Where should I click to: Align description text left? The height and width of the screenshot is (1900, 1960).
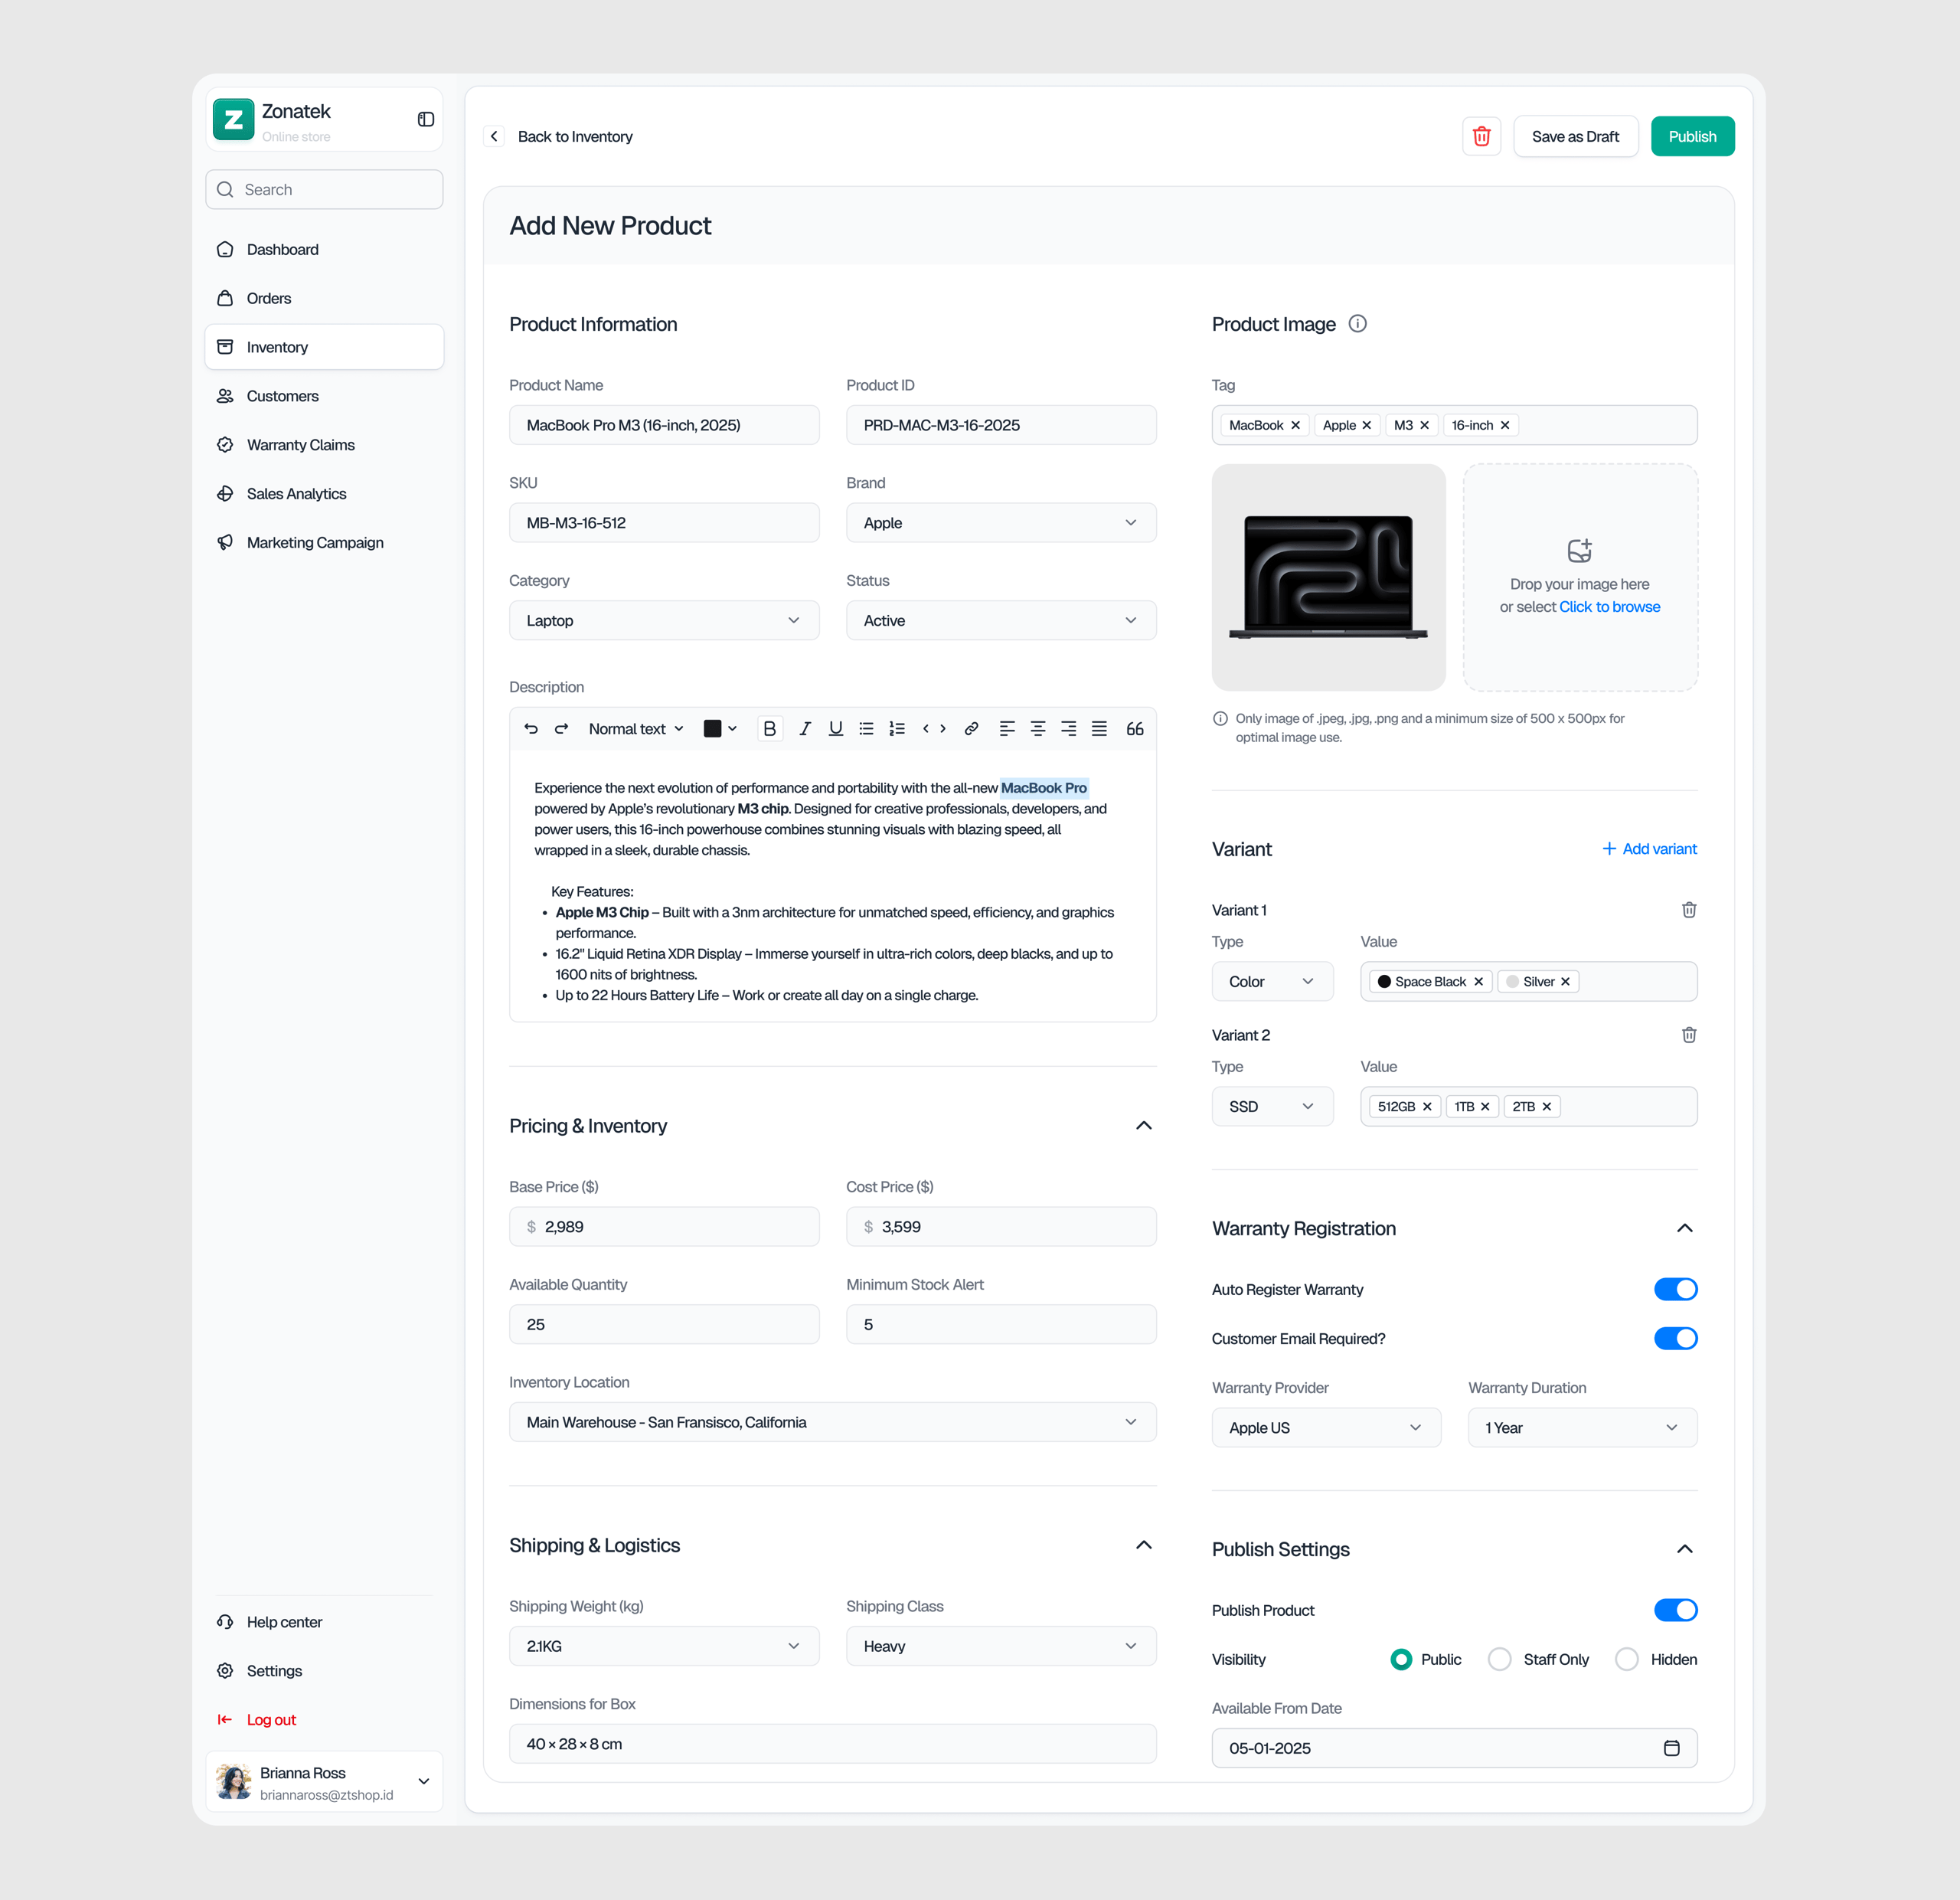click(1007, 729)
